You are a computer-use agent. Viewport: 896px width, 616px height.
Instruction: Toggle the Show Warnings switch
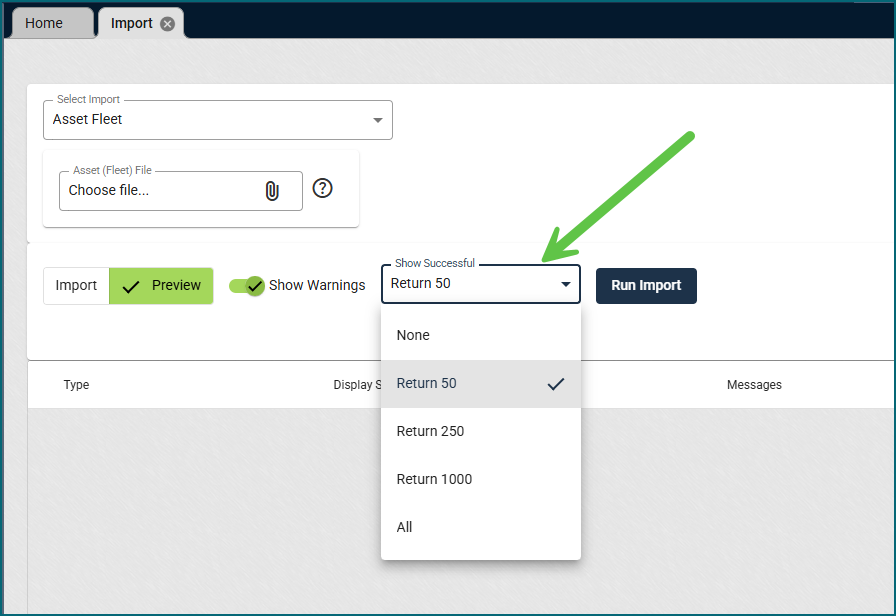coord(246,286)
